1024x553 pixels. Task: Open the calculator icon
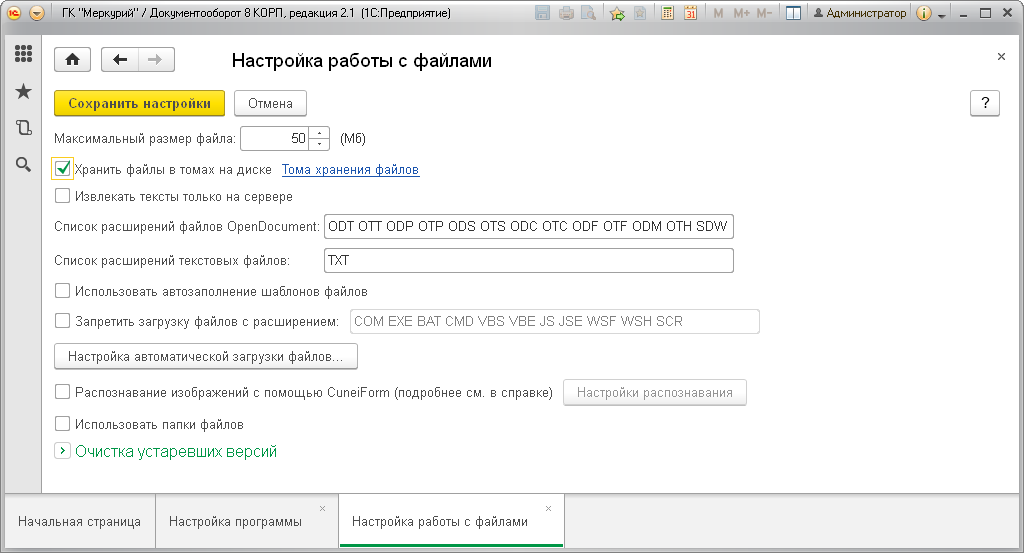tap(667, 13)
